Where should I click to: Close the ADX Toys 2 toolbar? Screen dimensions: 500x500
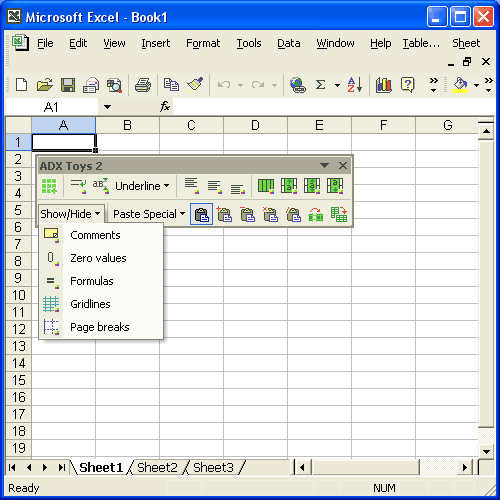point(343,165)
